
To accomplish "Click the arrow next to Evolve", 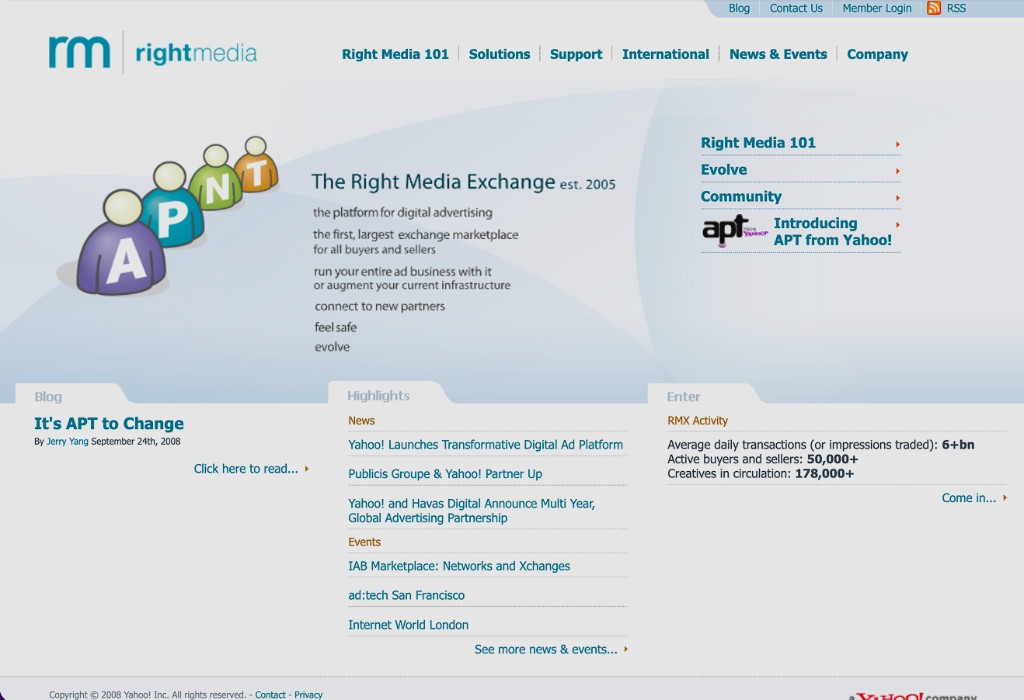I will pyautogui.click(x=898, y=171).
